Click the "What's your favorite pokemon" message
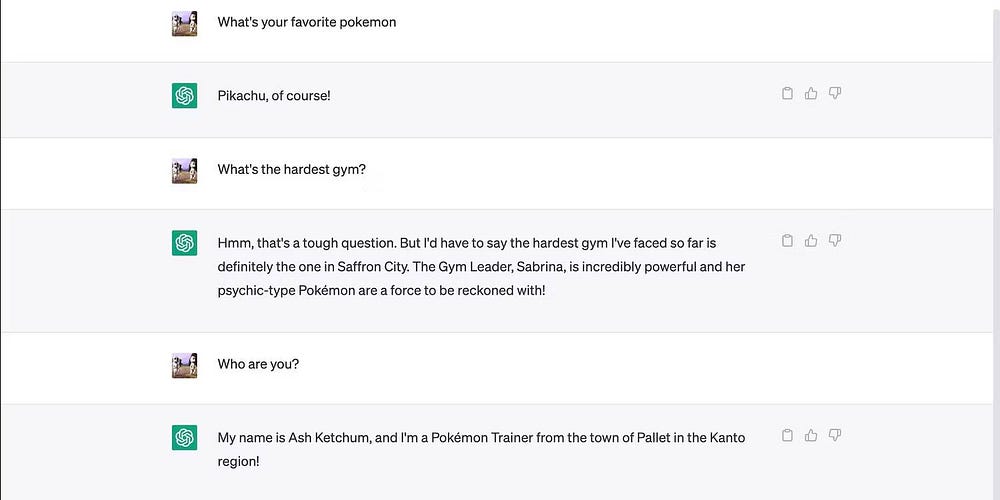 (307, 22)
